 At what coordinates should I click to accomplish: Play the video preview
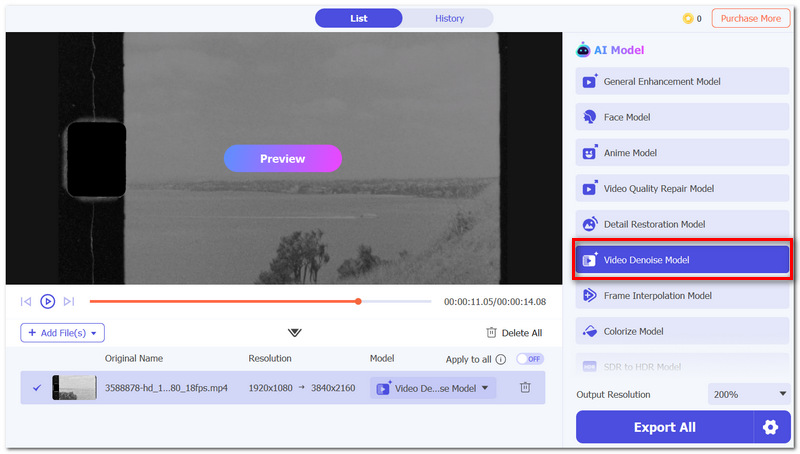coord(47,301)
